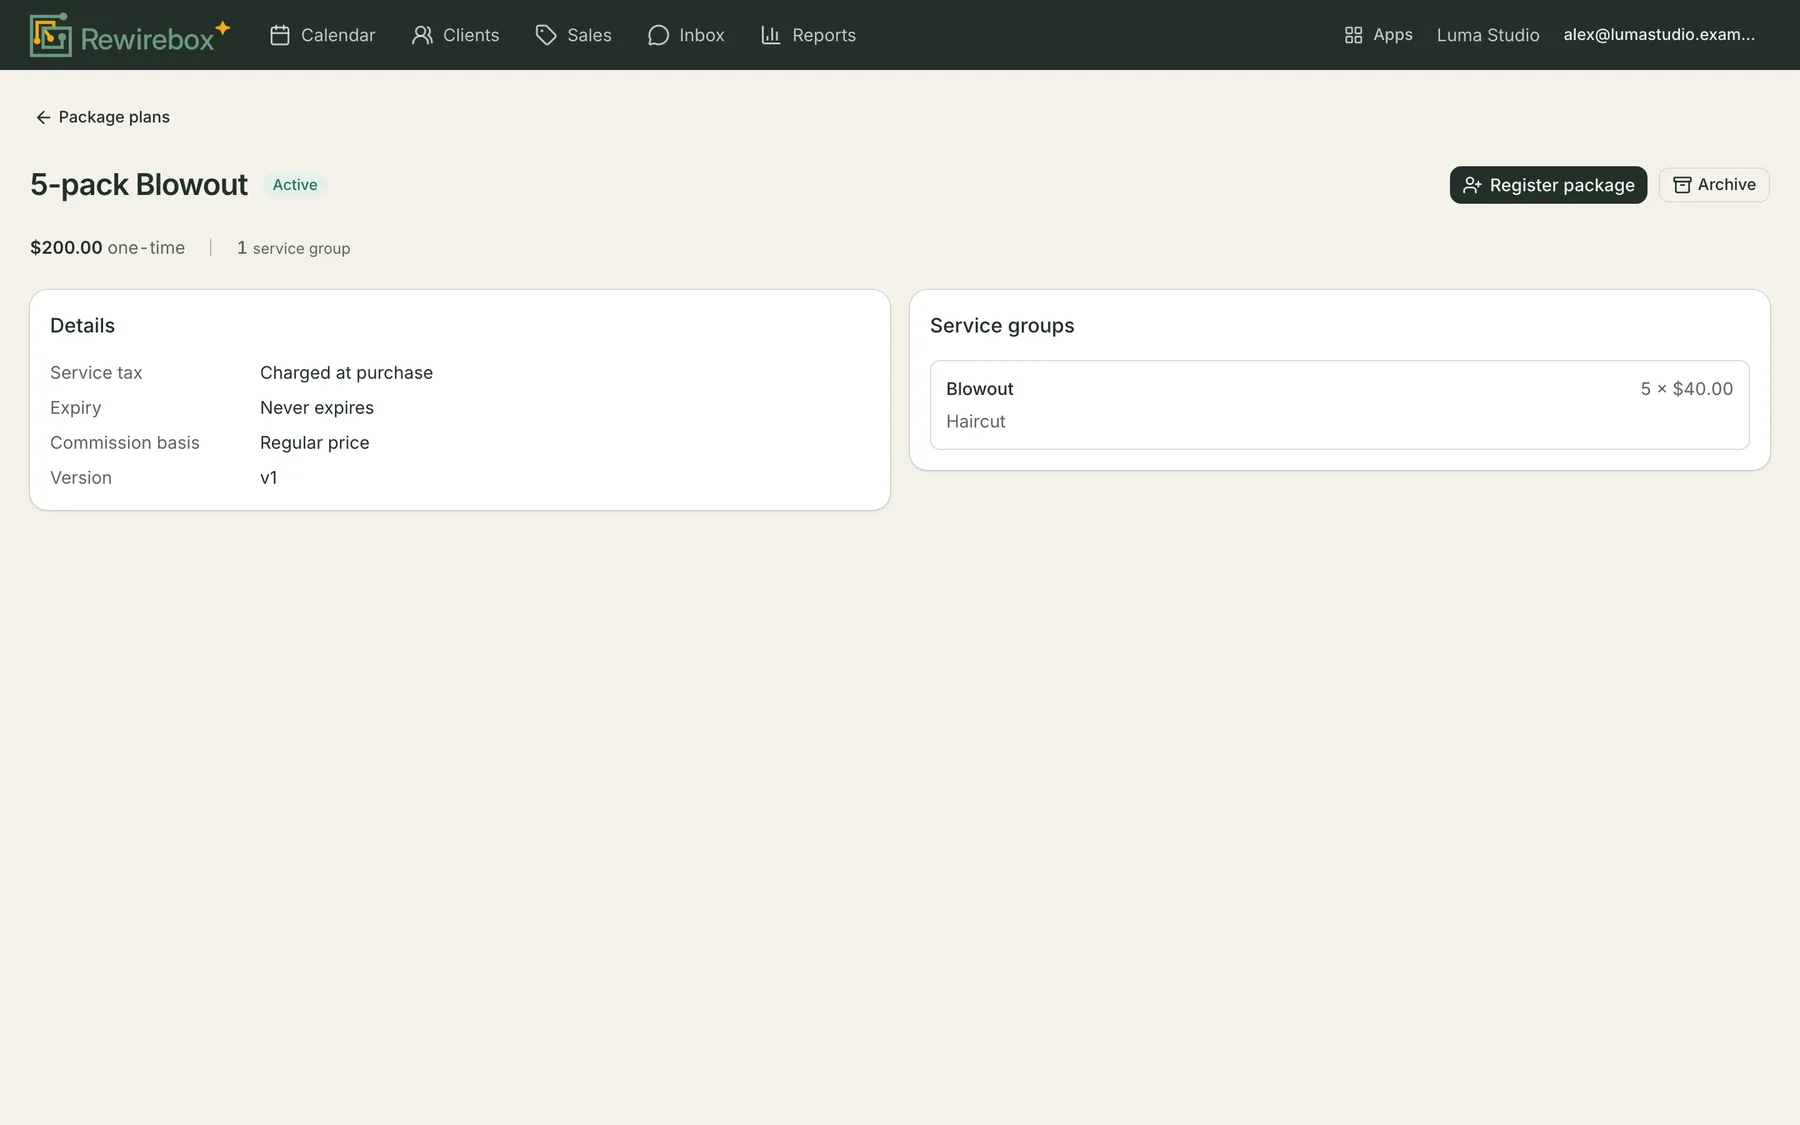Click the apps grid icon

click(x=1353, y=35)
